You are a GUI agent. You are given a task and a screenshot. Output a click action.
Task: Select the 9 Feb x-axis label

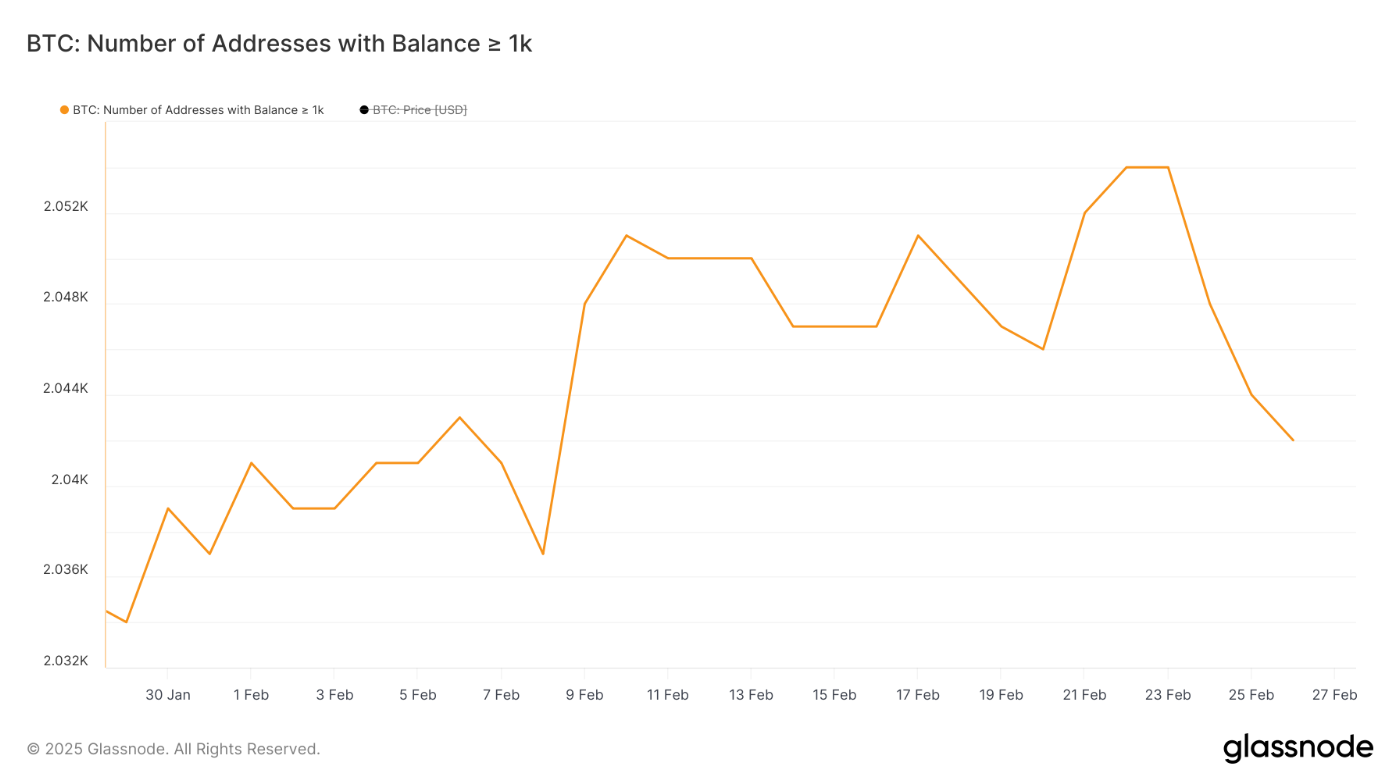(x=584, y=695)
